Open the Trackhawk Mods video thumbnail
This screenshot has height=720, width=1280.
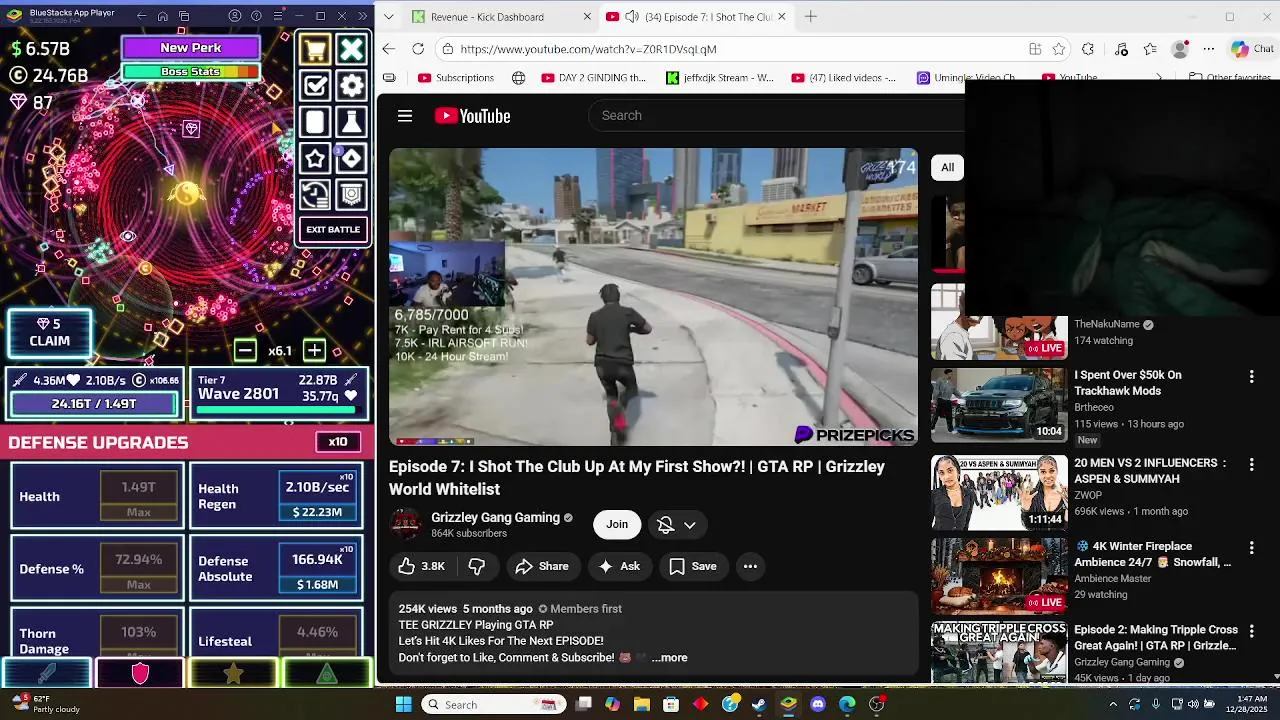click(x=999, y=405)
